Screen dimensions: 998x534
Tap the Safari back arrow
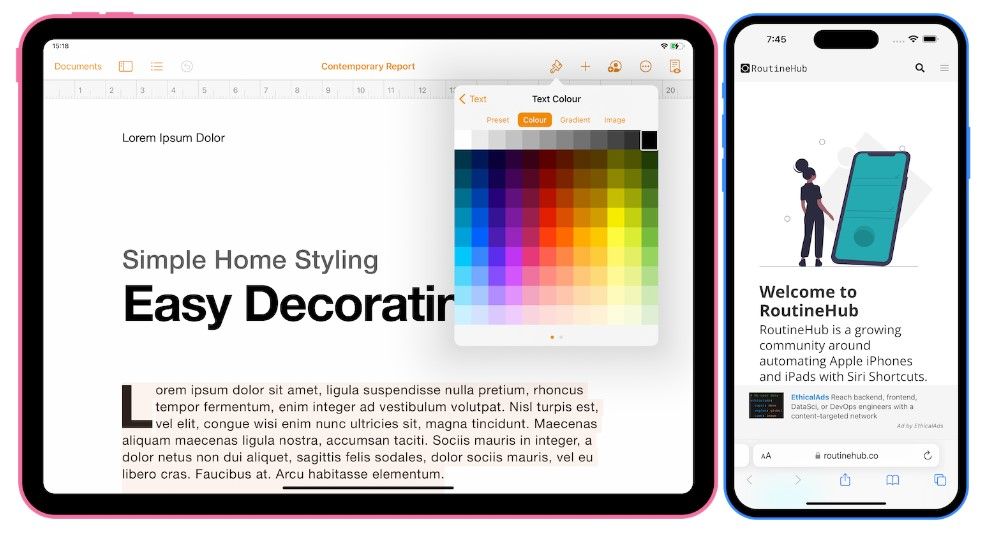click(x=750, y=480)
